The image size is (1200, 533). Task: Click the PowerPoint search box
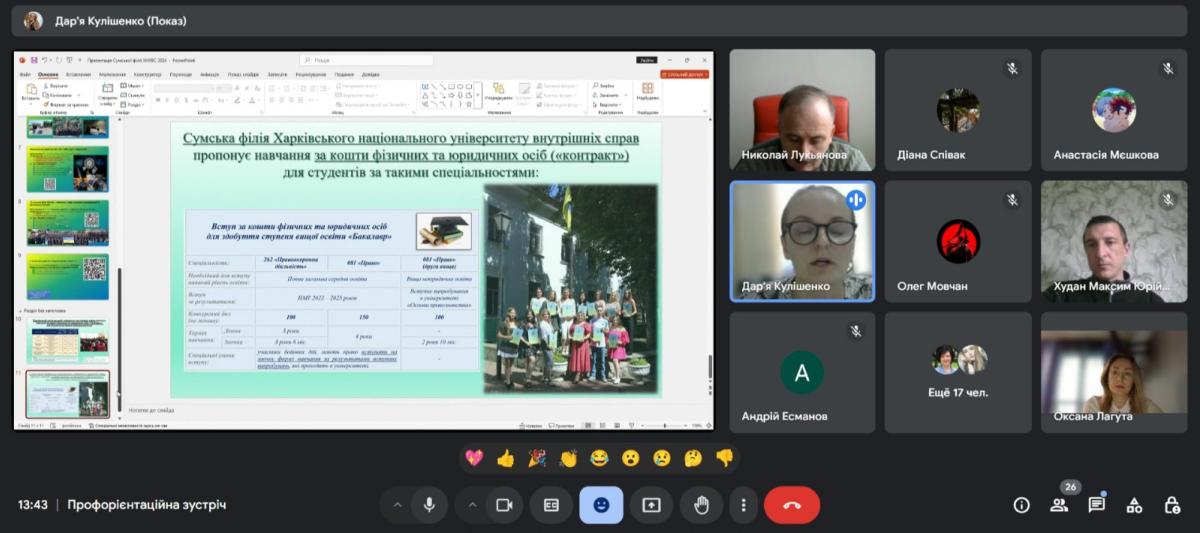(368, 60)
